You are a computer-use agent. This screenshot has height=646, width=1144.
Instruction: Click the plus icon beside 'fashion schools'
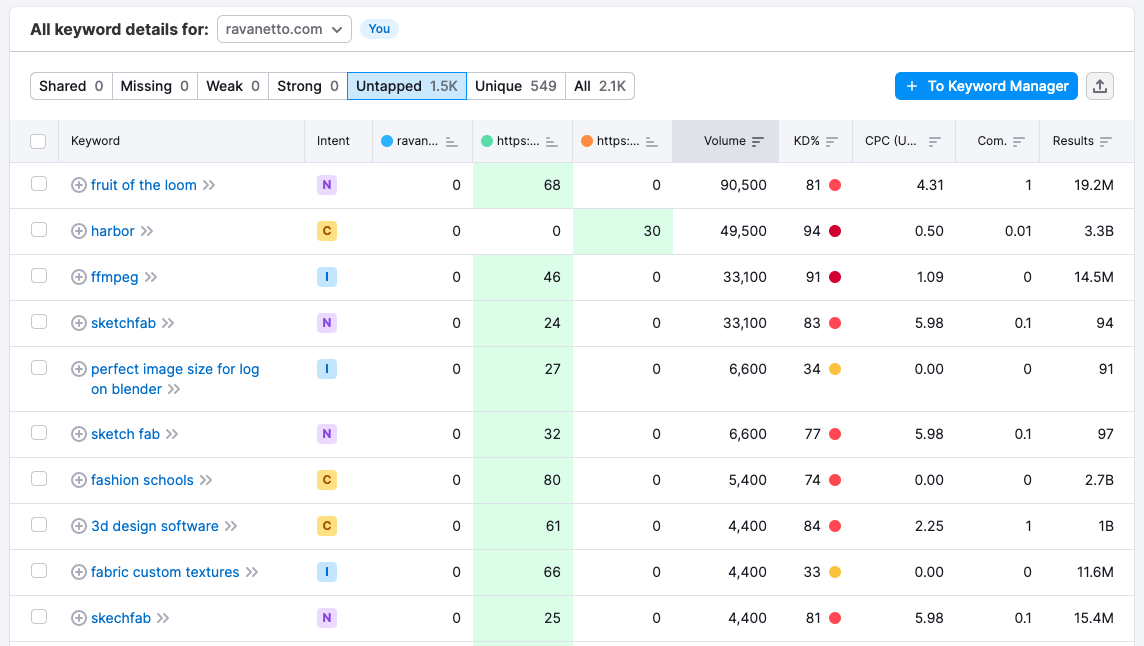coord(79,480)
